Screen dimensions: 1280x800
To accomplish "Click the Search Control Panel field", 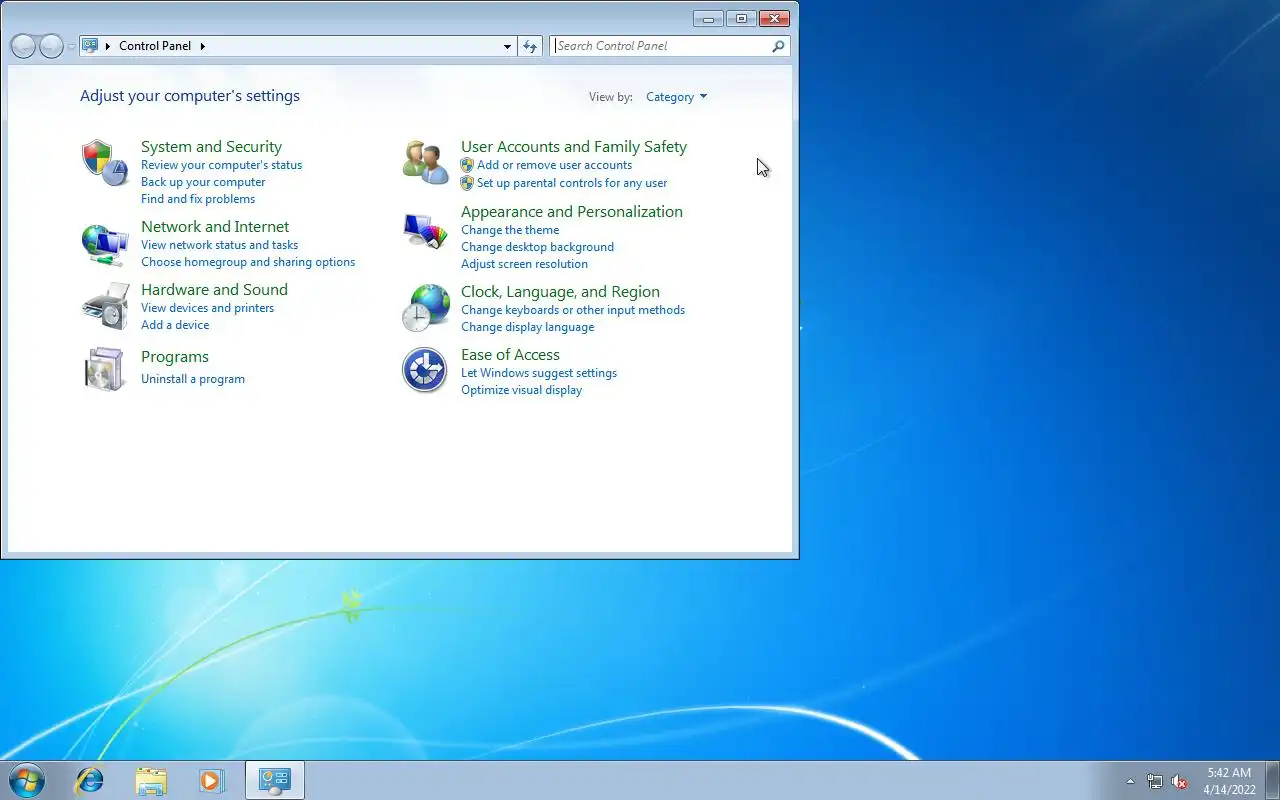I will [x=661, y=46].
